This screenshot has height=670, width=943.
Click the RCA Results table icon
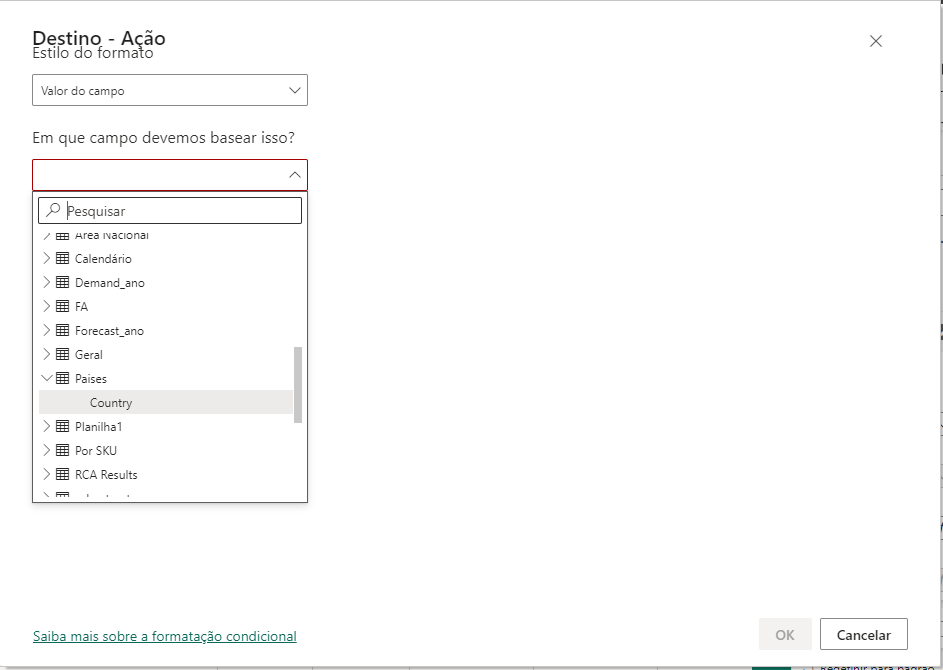coord(63,475)
